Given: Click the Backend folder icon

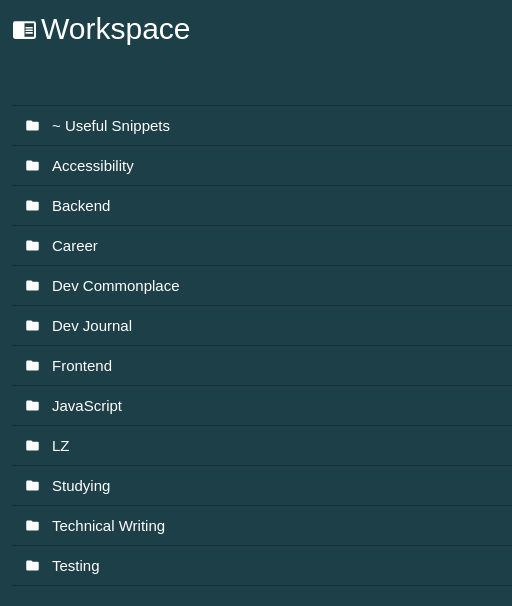Looking at the screenshot, I should pyautogui.click(x=32, y=206).
